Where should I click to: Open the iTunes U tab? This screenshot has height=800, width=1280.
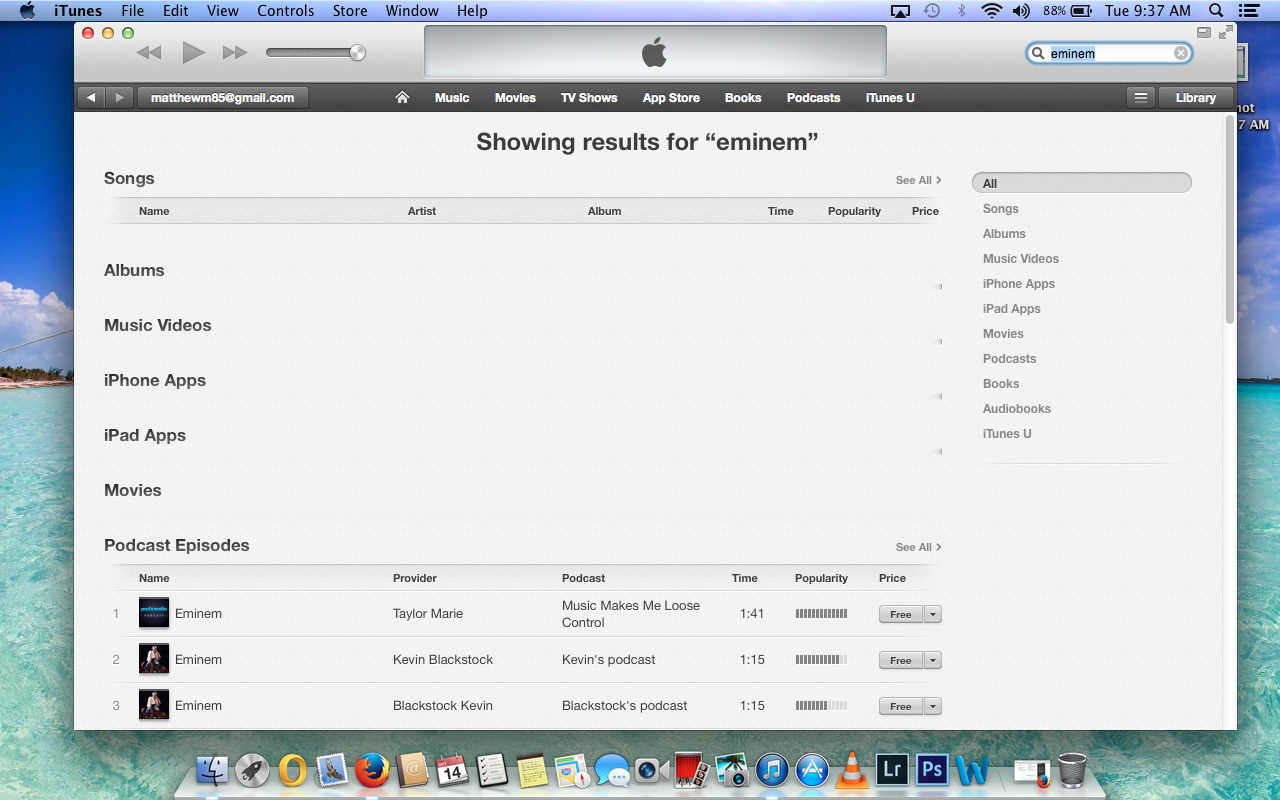click(x=890, y=98)
